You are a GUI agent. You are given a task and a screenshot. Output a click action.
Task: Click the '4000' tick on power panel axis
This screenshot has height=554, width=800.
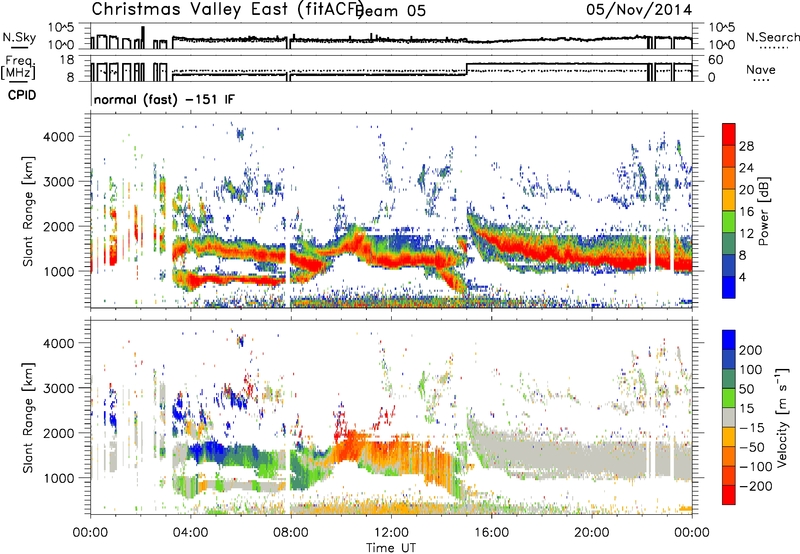59,137
